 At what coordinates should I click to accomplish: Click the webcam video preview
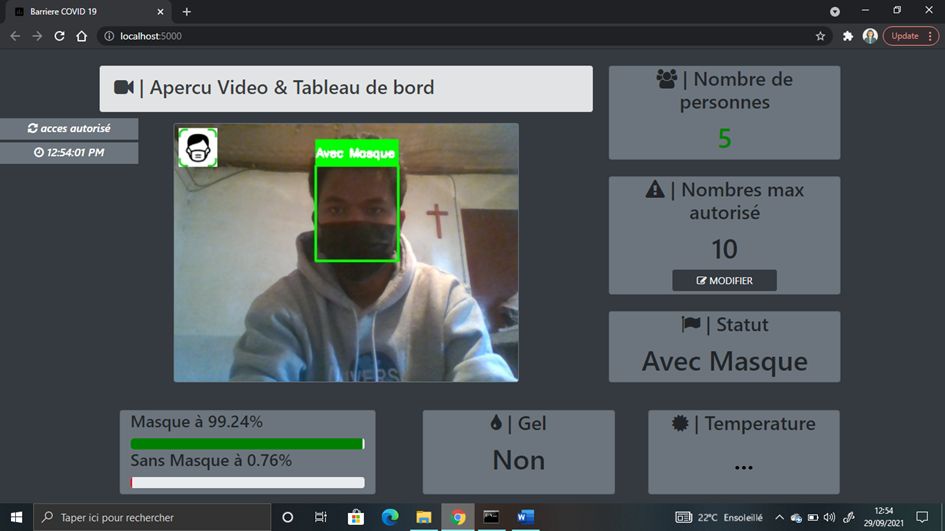point(346,253)
